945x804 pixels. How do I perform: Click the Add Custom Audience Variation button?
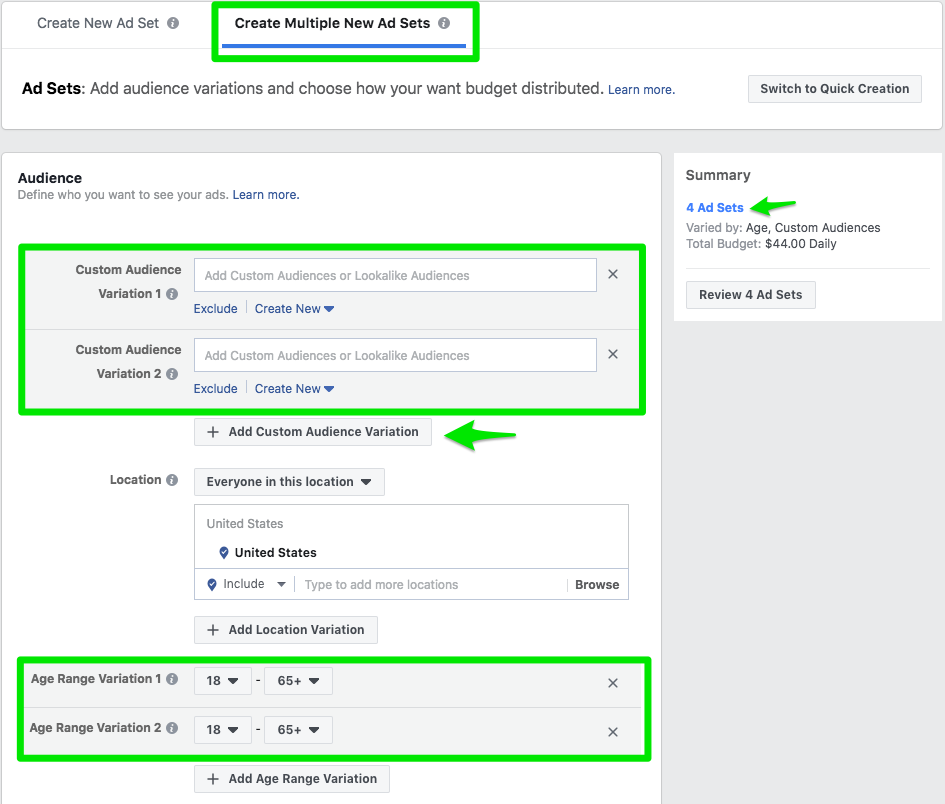click(312, 431)
